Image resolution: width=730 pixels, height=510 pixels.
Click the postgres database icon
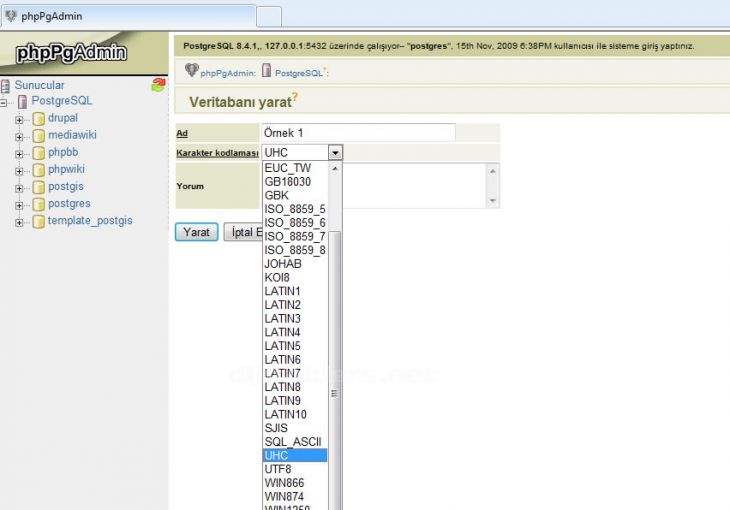(x=39, y=204)
